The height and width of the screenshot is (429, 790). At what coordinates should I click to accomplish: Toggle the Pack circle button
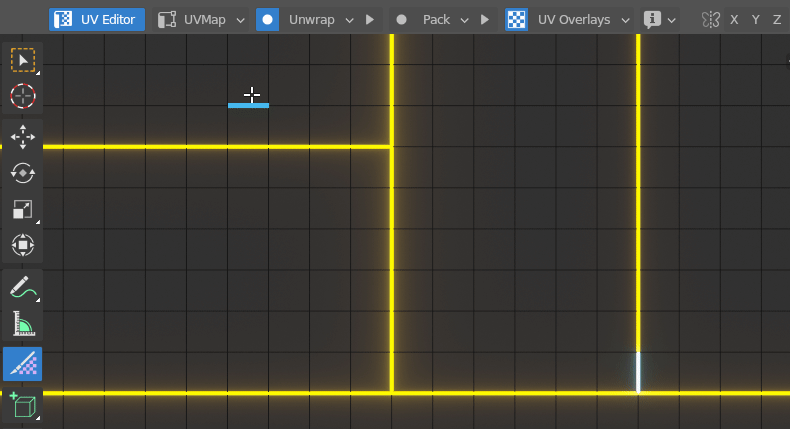(401, 20)
